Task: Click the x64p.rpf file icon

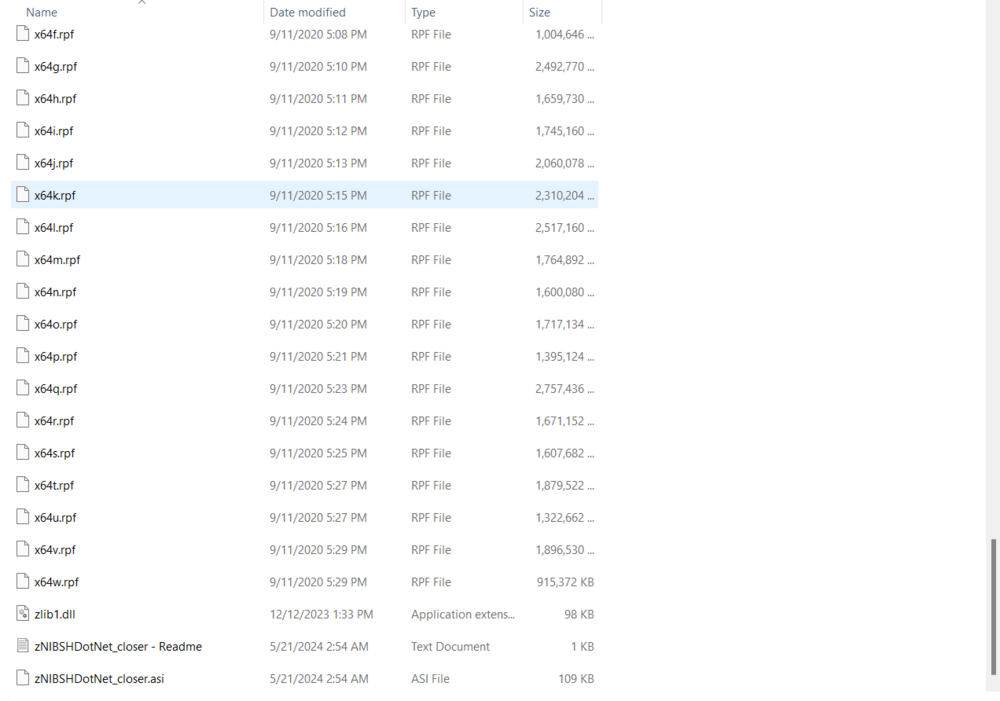Action: point(21,356)
